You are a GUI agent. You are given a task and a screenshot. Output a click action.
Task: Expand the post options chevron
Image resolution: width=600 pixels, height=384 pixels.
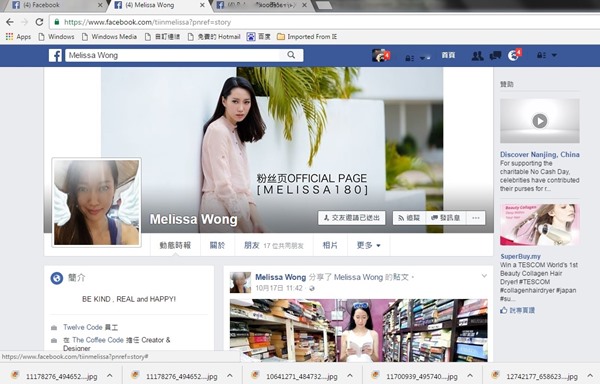[484, 276]
